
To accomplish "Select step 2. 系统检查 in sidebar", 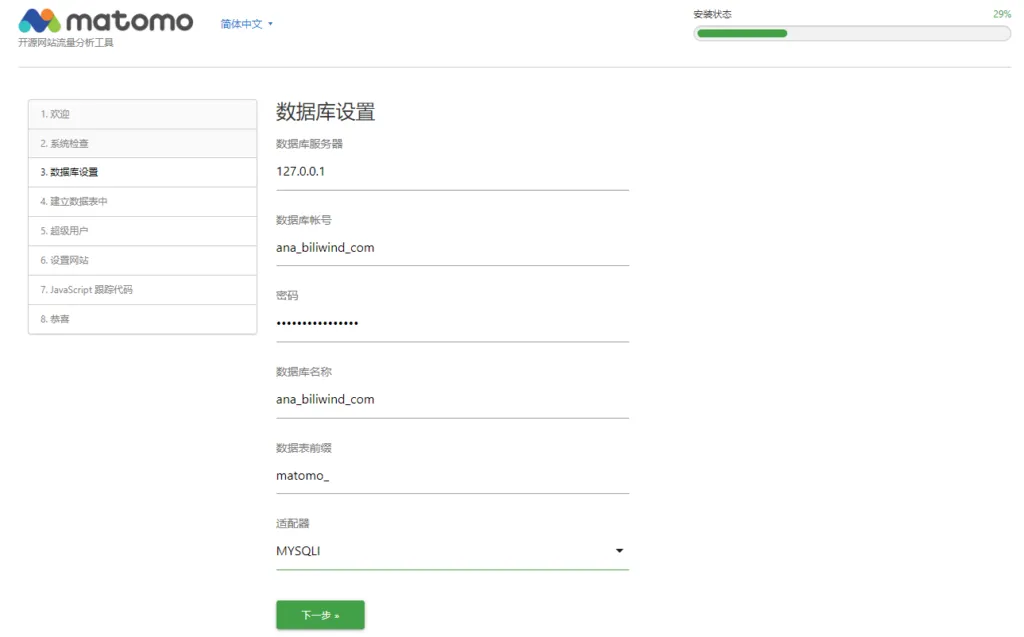I will click(142, 144).
